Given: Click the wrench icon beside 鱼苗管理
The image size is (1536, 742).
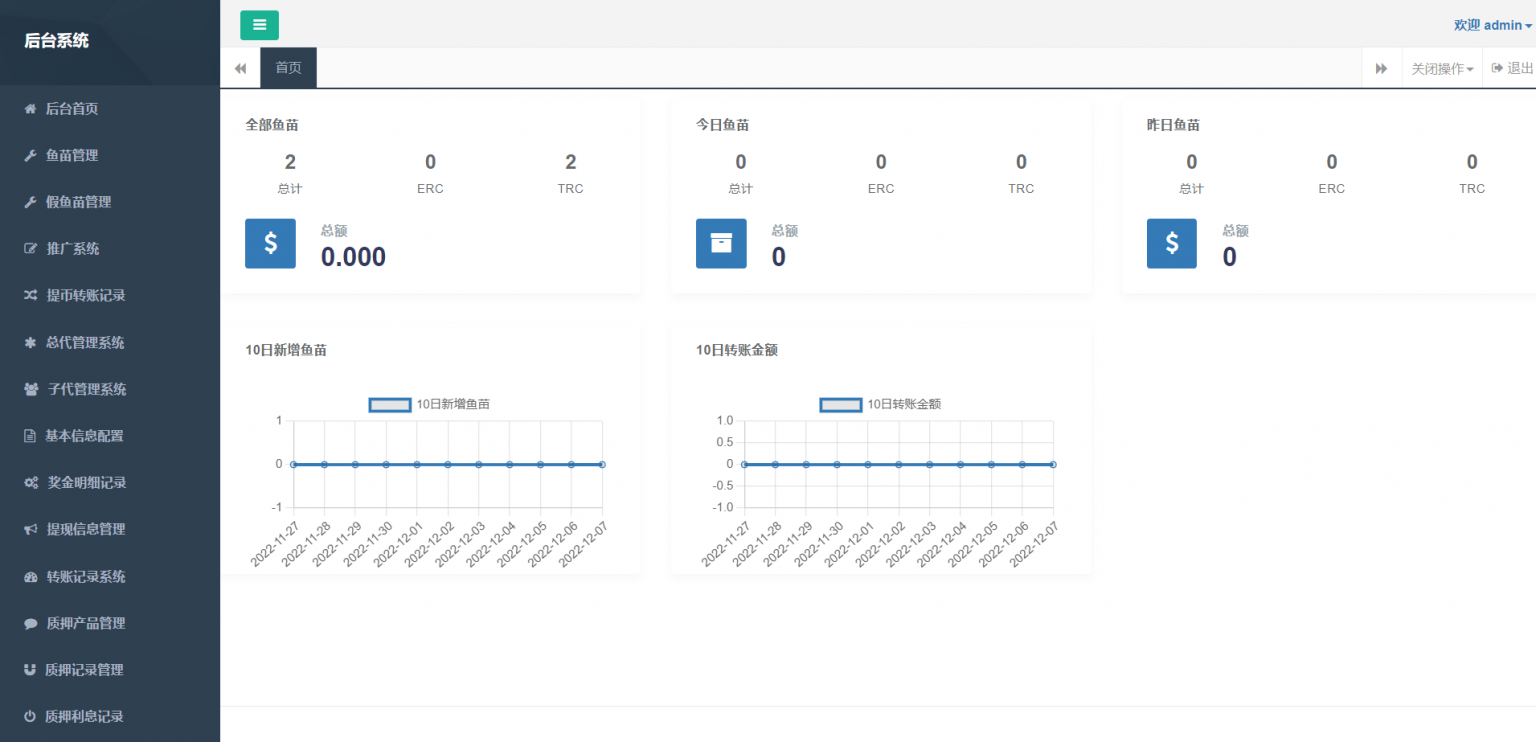Looking at the screenshot, I should [x=30, y=156].
